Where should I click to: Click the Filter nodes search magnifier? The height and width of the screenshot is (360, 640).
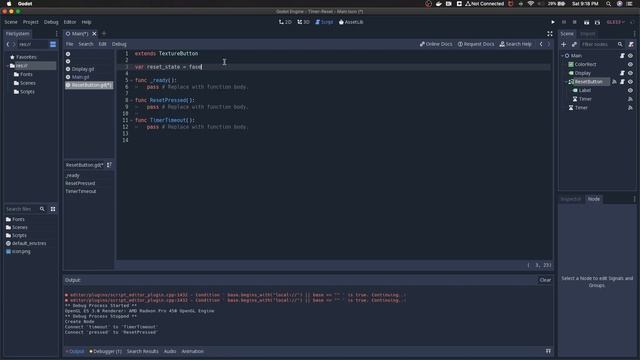620,44
